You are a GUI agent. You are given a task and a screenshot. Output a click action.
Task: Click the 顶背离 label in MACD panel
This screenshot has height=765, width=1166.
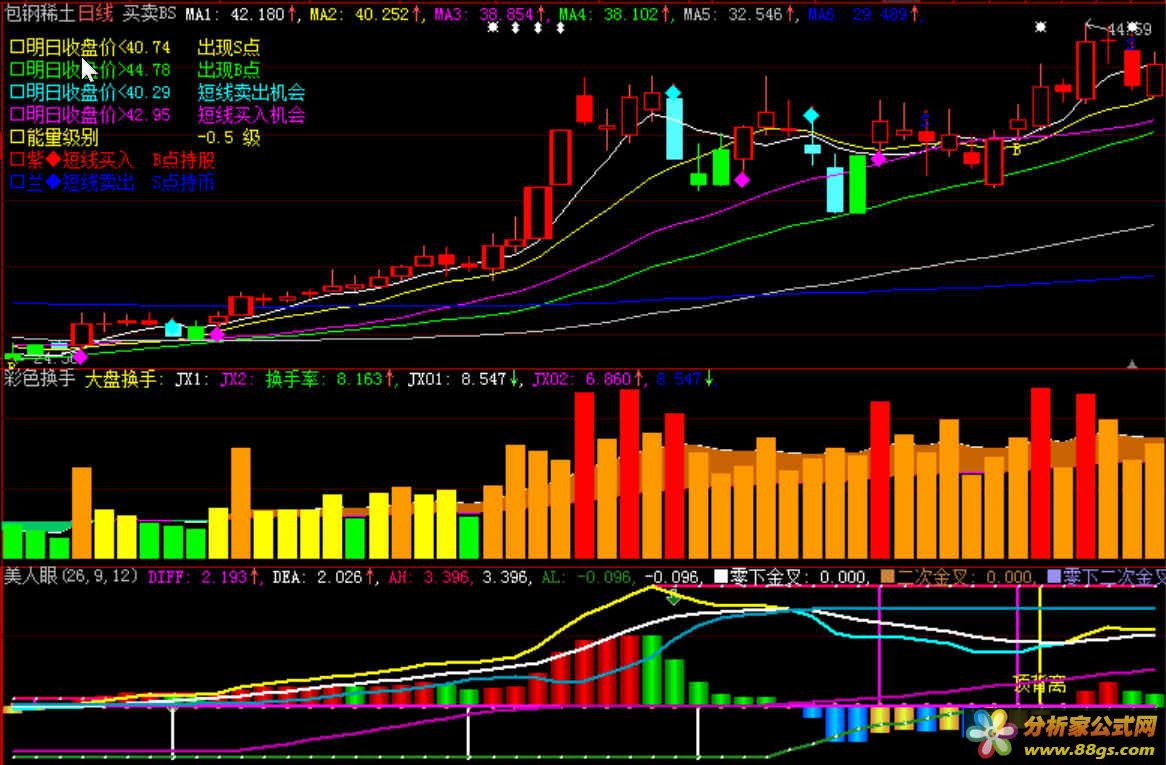1039,685
